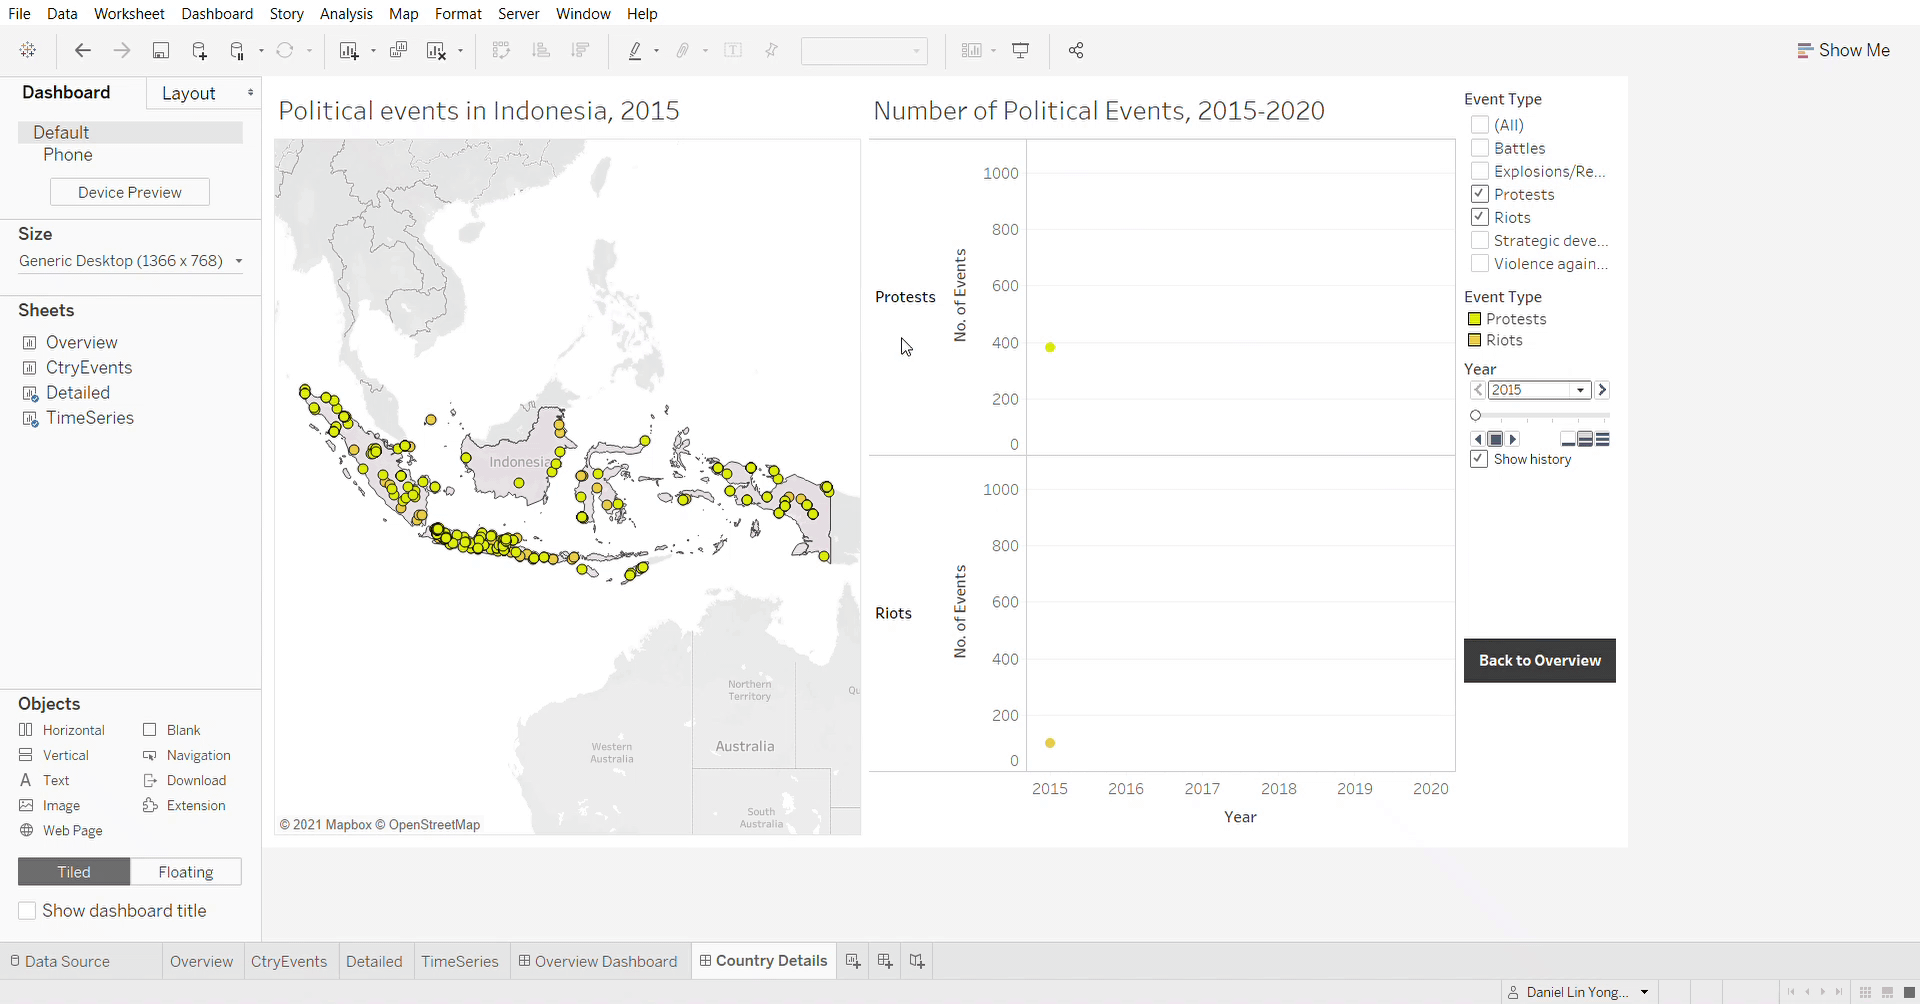Image resolution: width=1920 pixels, height=1004 pixels.
Task: Uncheck the Riots event type filter
Action: tap(1480, 217)
